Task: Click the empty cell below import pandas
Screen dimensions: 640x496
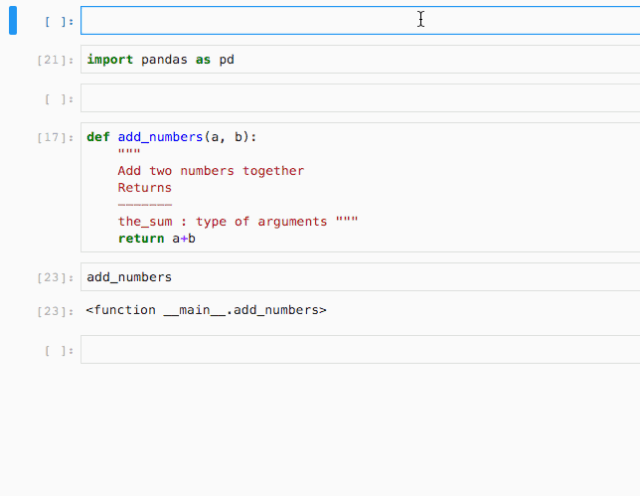Action: pos(360,98)
